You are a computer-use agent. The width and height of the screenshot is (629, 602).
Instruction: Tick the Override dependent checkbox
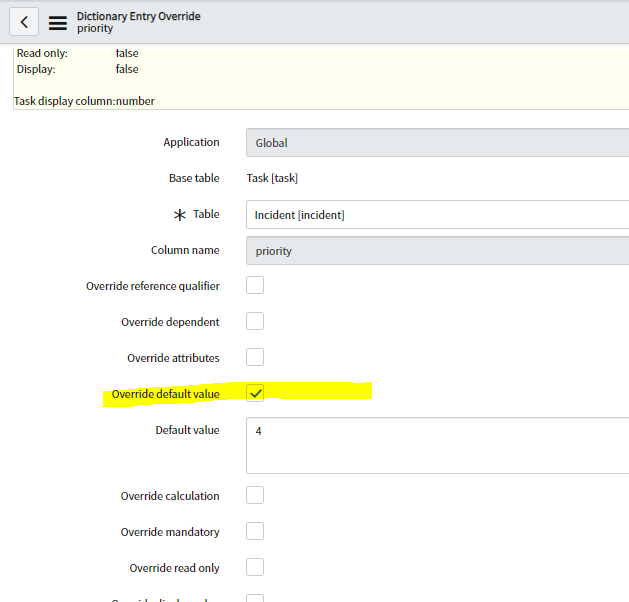click(255, 322)
